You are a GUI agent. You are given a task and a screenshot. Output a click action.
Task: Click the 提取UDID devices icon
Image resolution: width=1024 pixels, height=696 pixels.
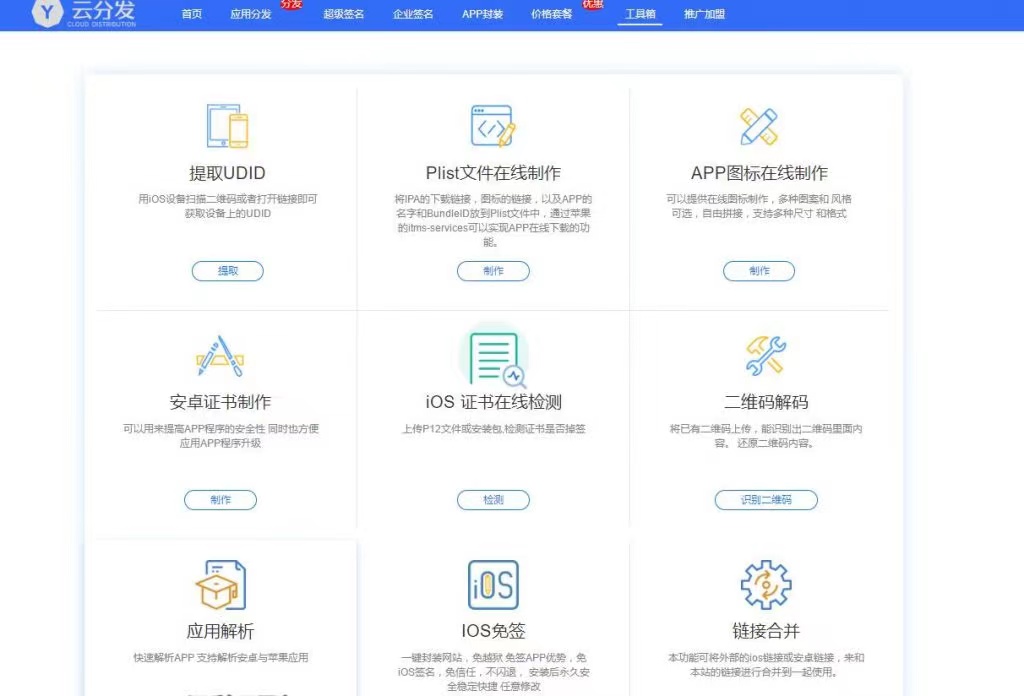(227, 126)
